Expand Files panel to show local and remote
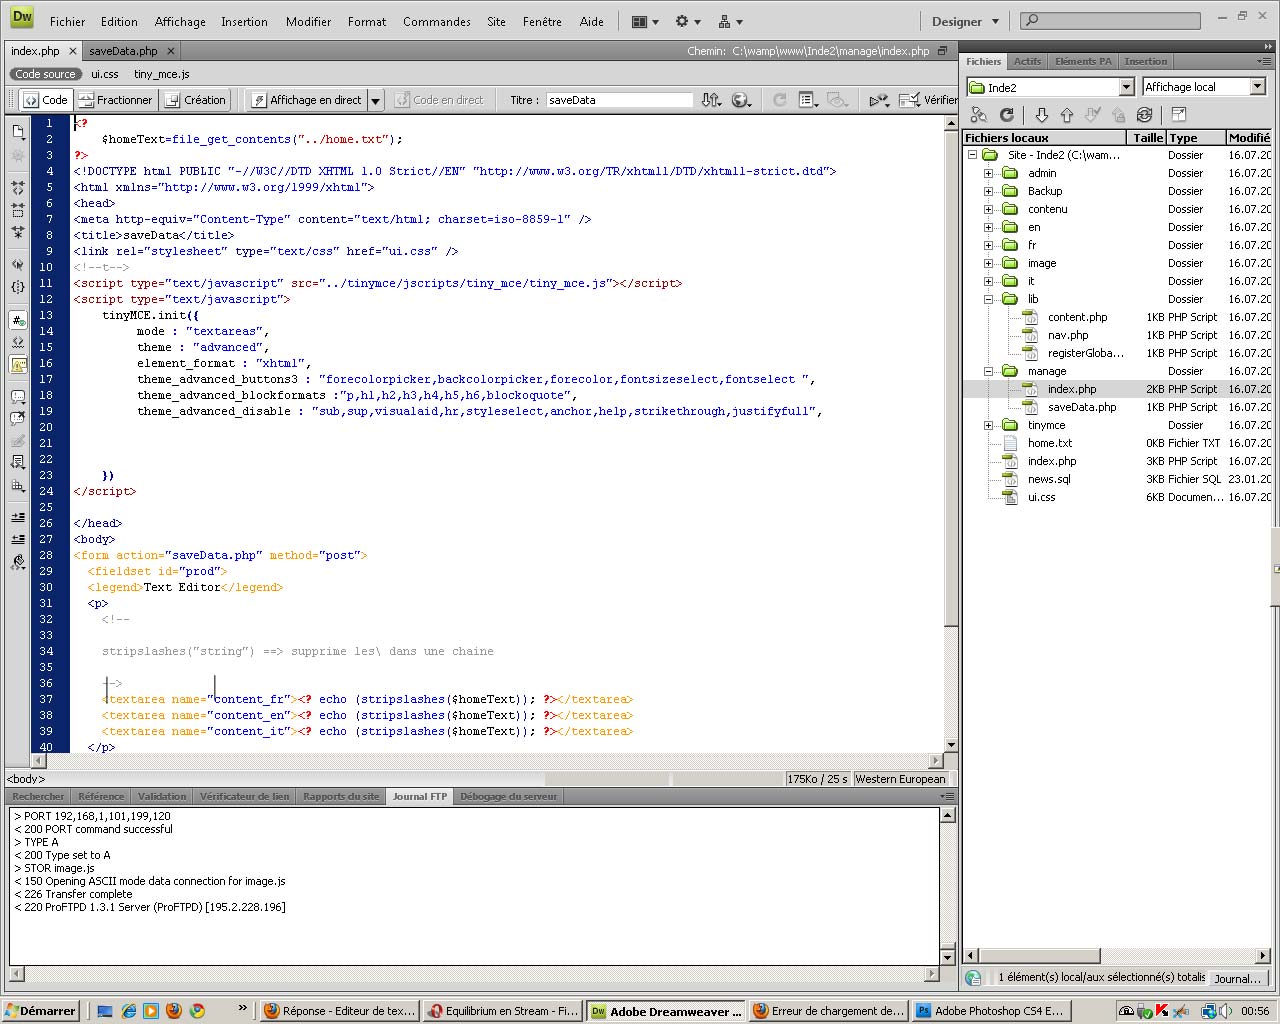The height and width of the screenshot is (1024, 1280). tap(1178, 115)
